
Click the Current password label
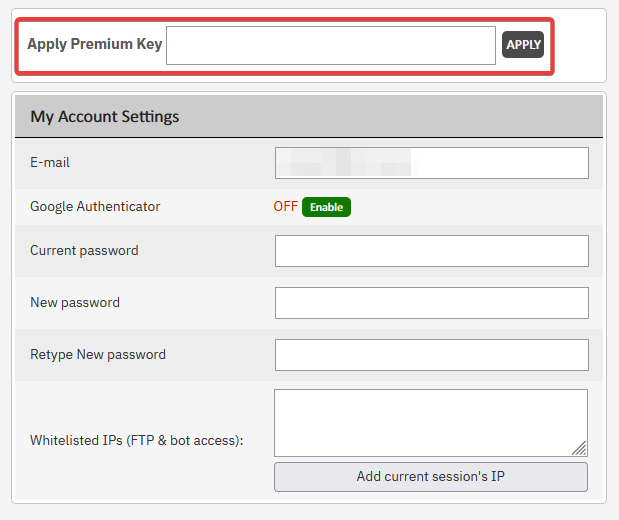[x=84, y=250]
